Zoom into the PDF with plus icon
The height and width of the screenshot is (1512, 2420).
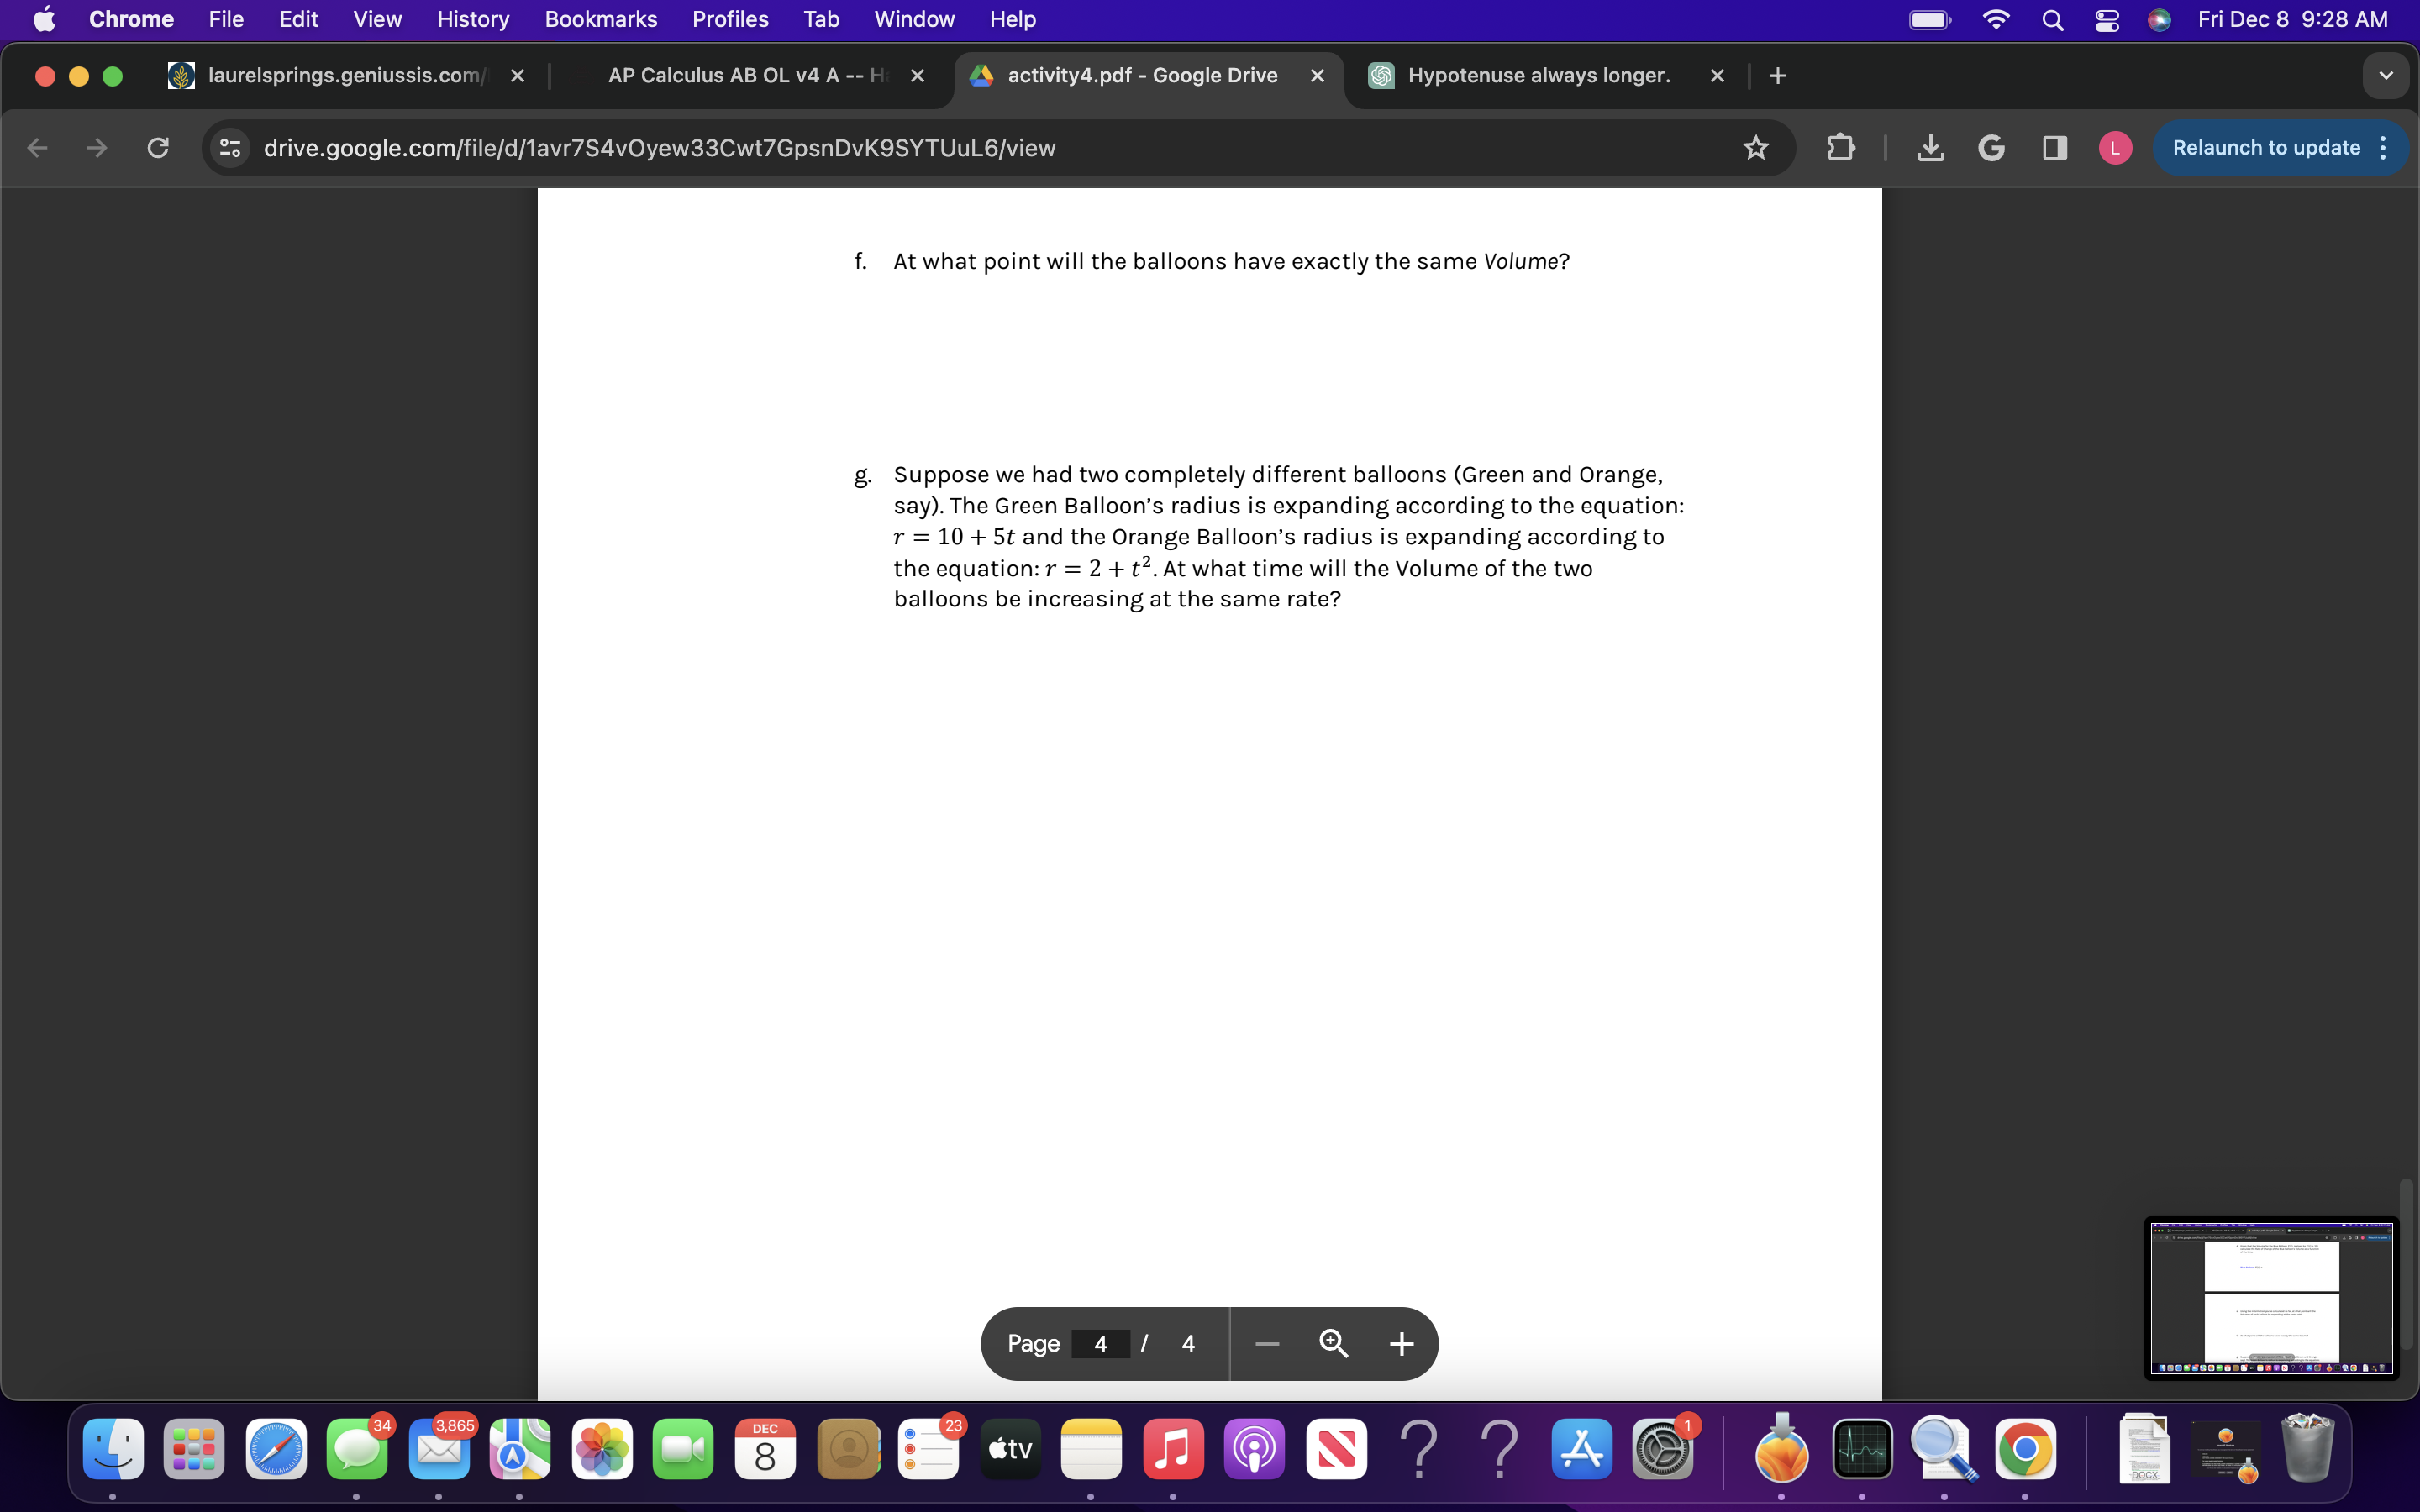[x=1400, y=1343]
